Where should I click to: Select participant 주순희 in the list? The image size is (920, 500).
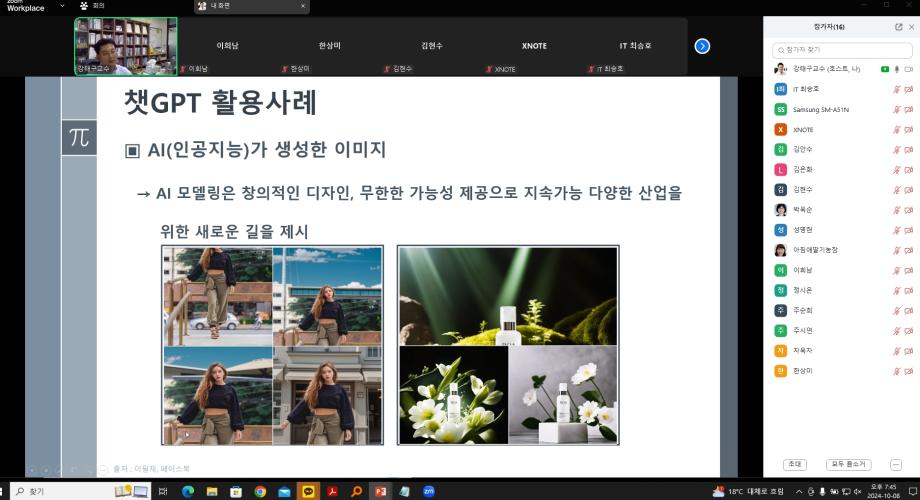(843, 310)
